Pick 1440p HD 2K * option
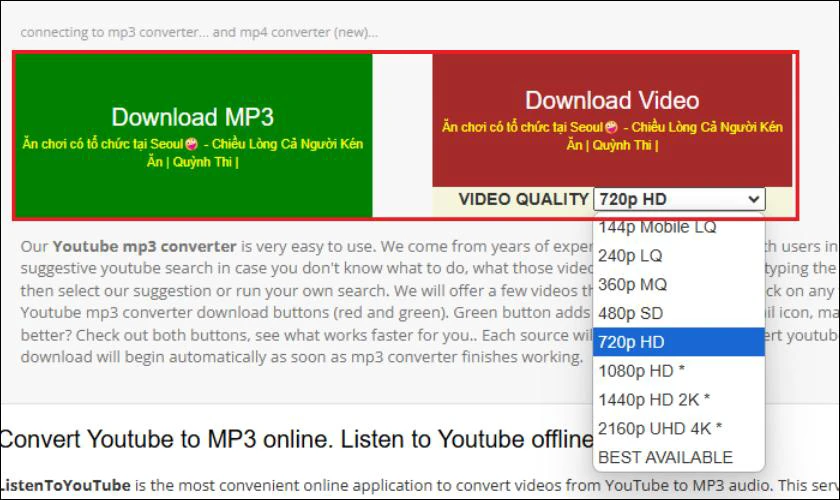Image resolution: width=840 pixels, height=500 pixels. [x=678, y=400]
